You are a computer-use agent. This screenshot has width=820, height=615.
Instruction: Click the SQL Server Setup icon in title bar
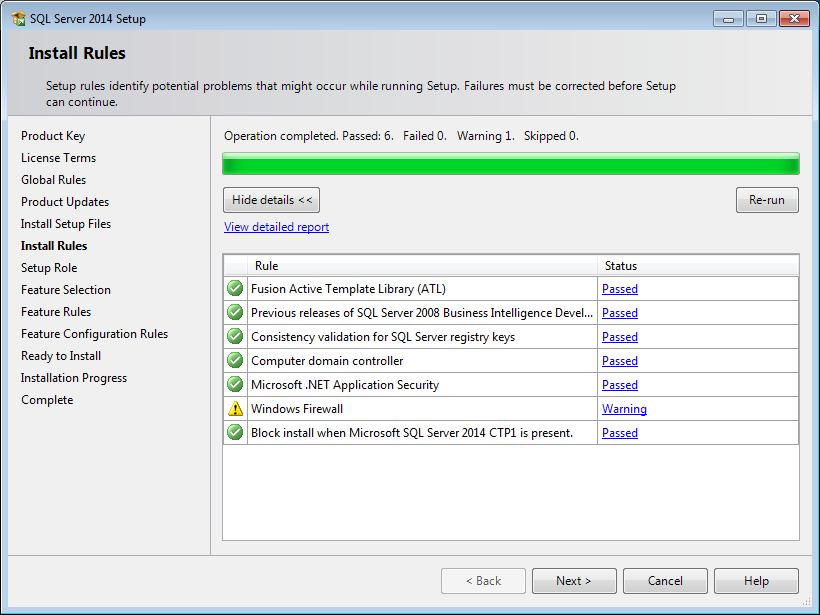16,18
